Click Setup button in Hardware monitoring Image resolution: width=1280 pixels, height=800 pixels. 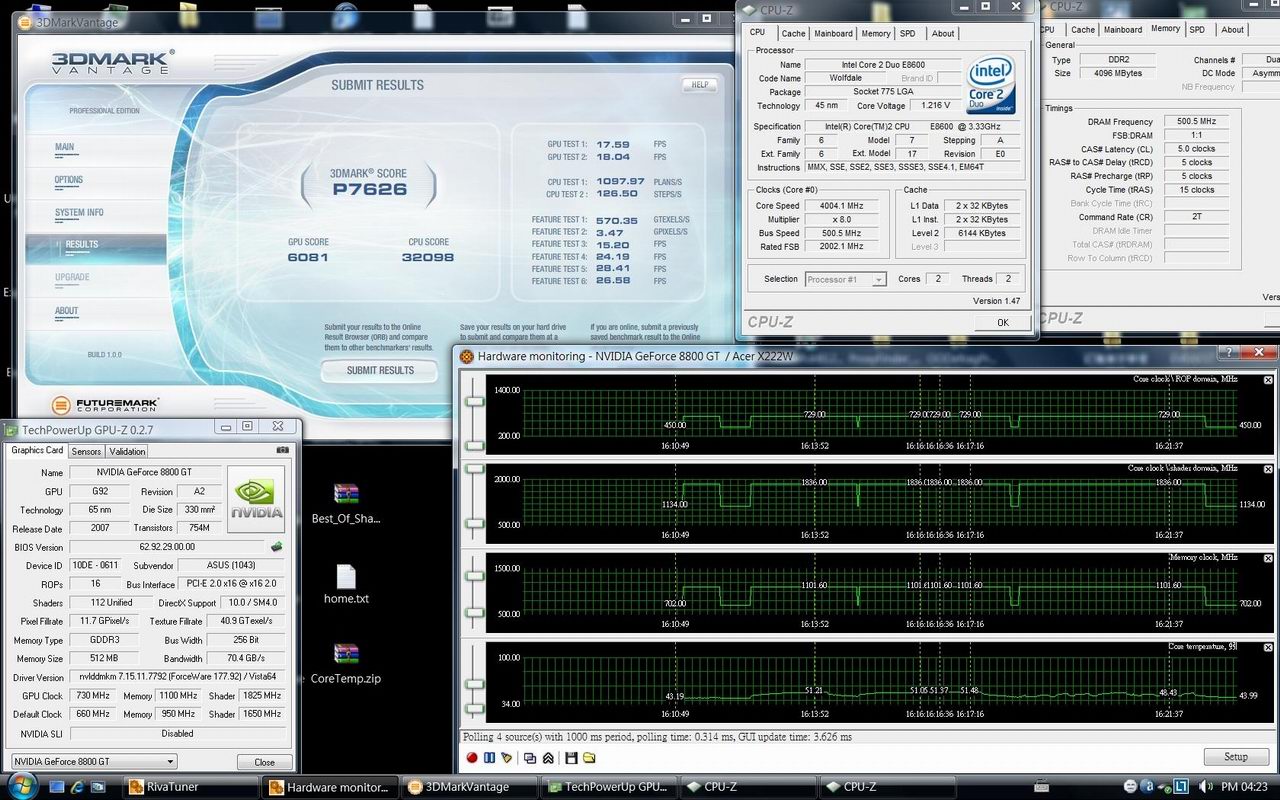[1235, 757]
